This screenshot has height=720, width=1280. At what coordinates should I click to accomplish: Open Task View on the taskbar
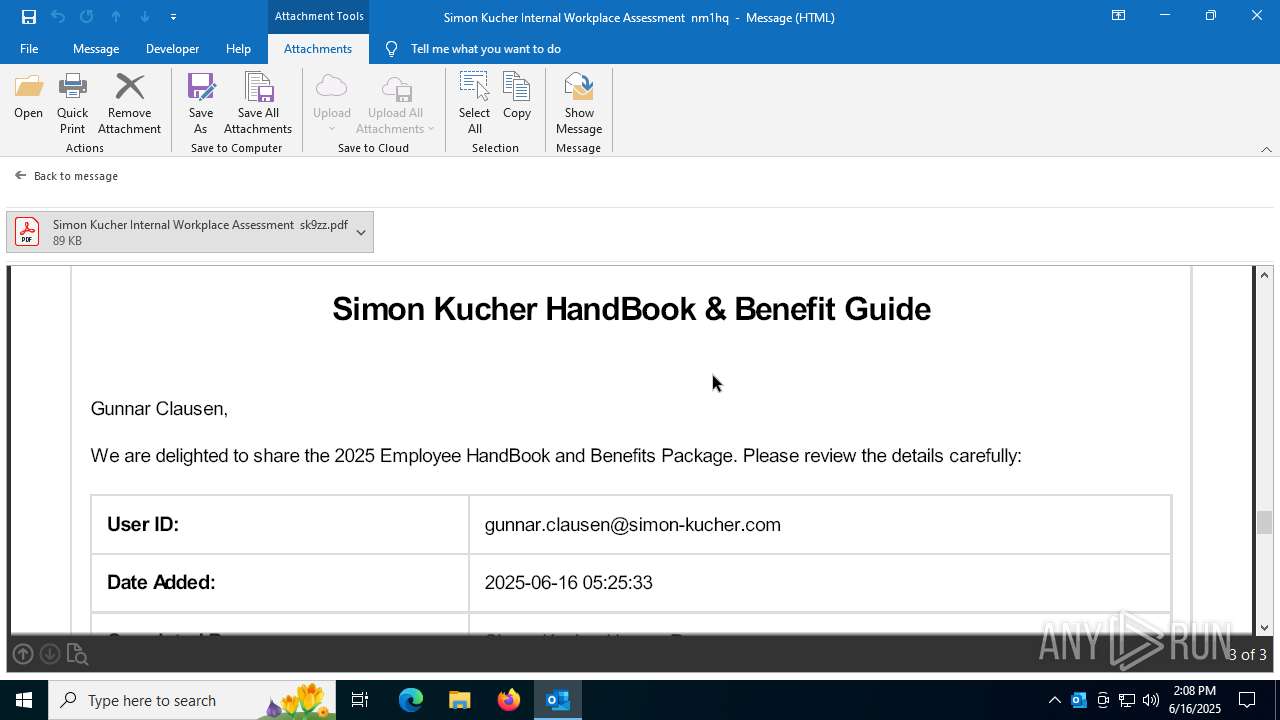click(360, 700)
